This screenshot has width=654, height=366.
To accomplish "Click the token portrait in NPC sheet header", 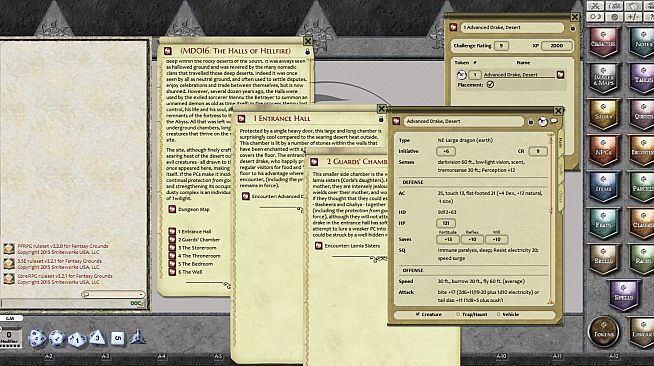I will pos(543,121).
